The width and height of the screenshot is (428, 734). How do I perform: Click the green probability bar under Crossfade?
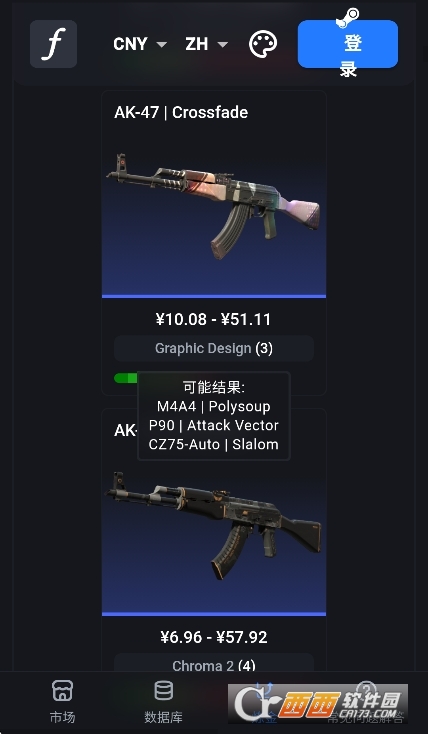pos(126,378)
